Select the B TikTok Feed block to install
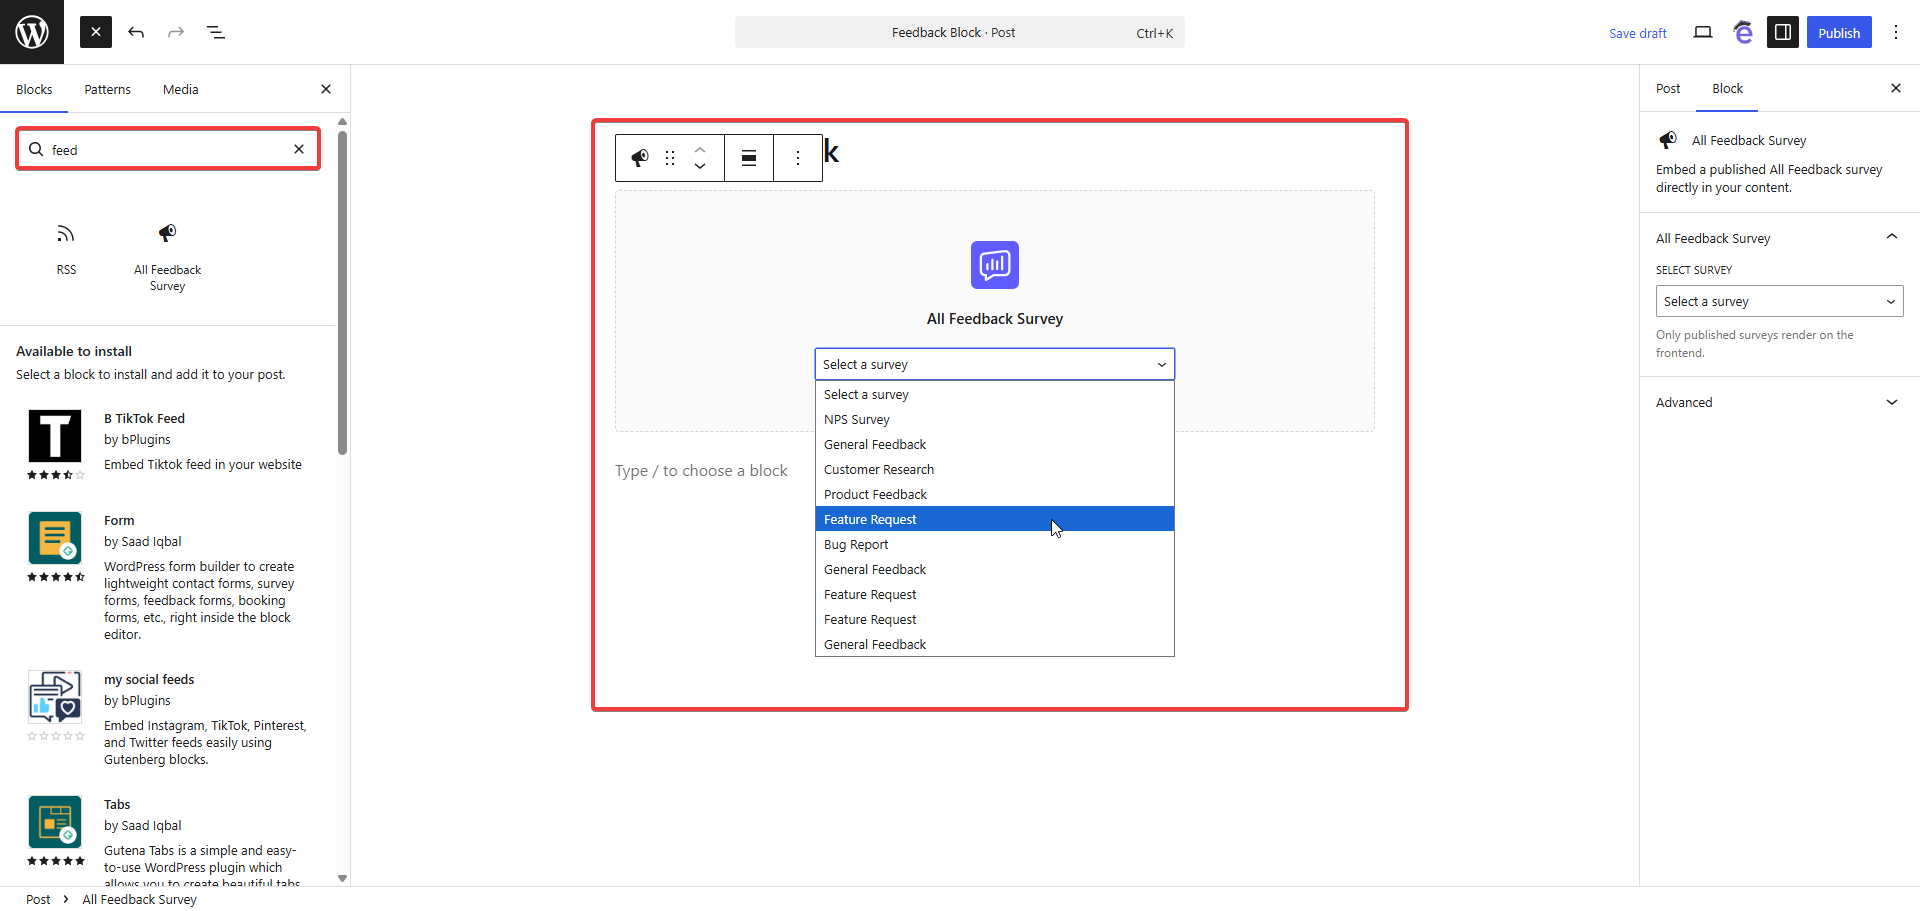The image size is (1920, 911). 168,443
